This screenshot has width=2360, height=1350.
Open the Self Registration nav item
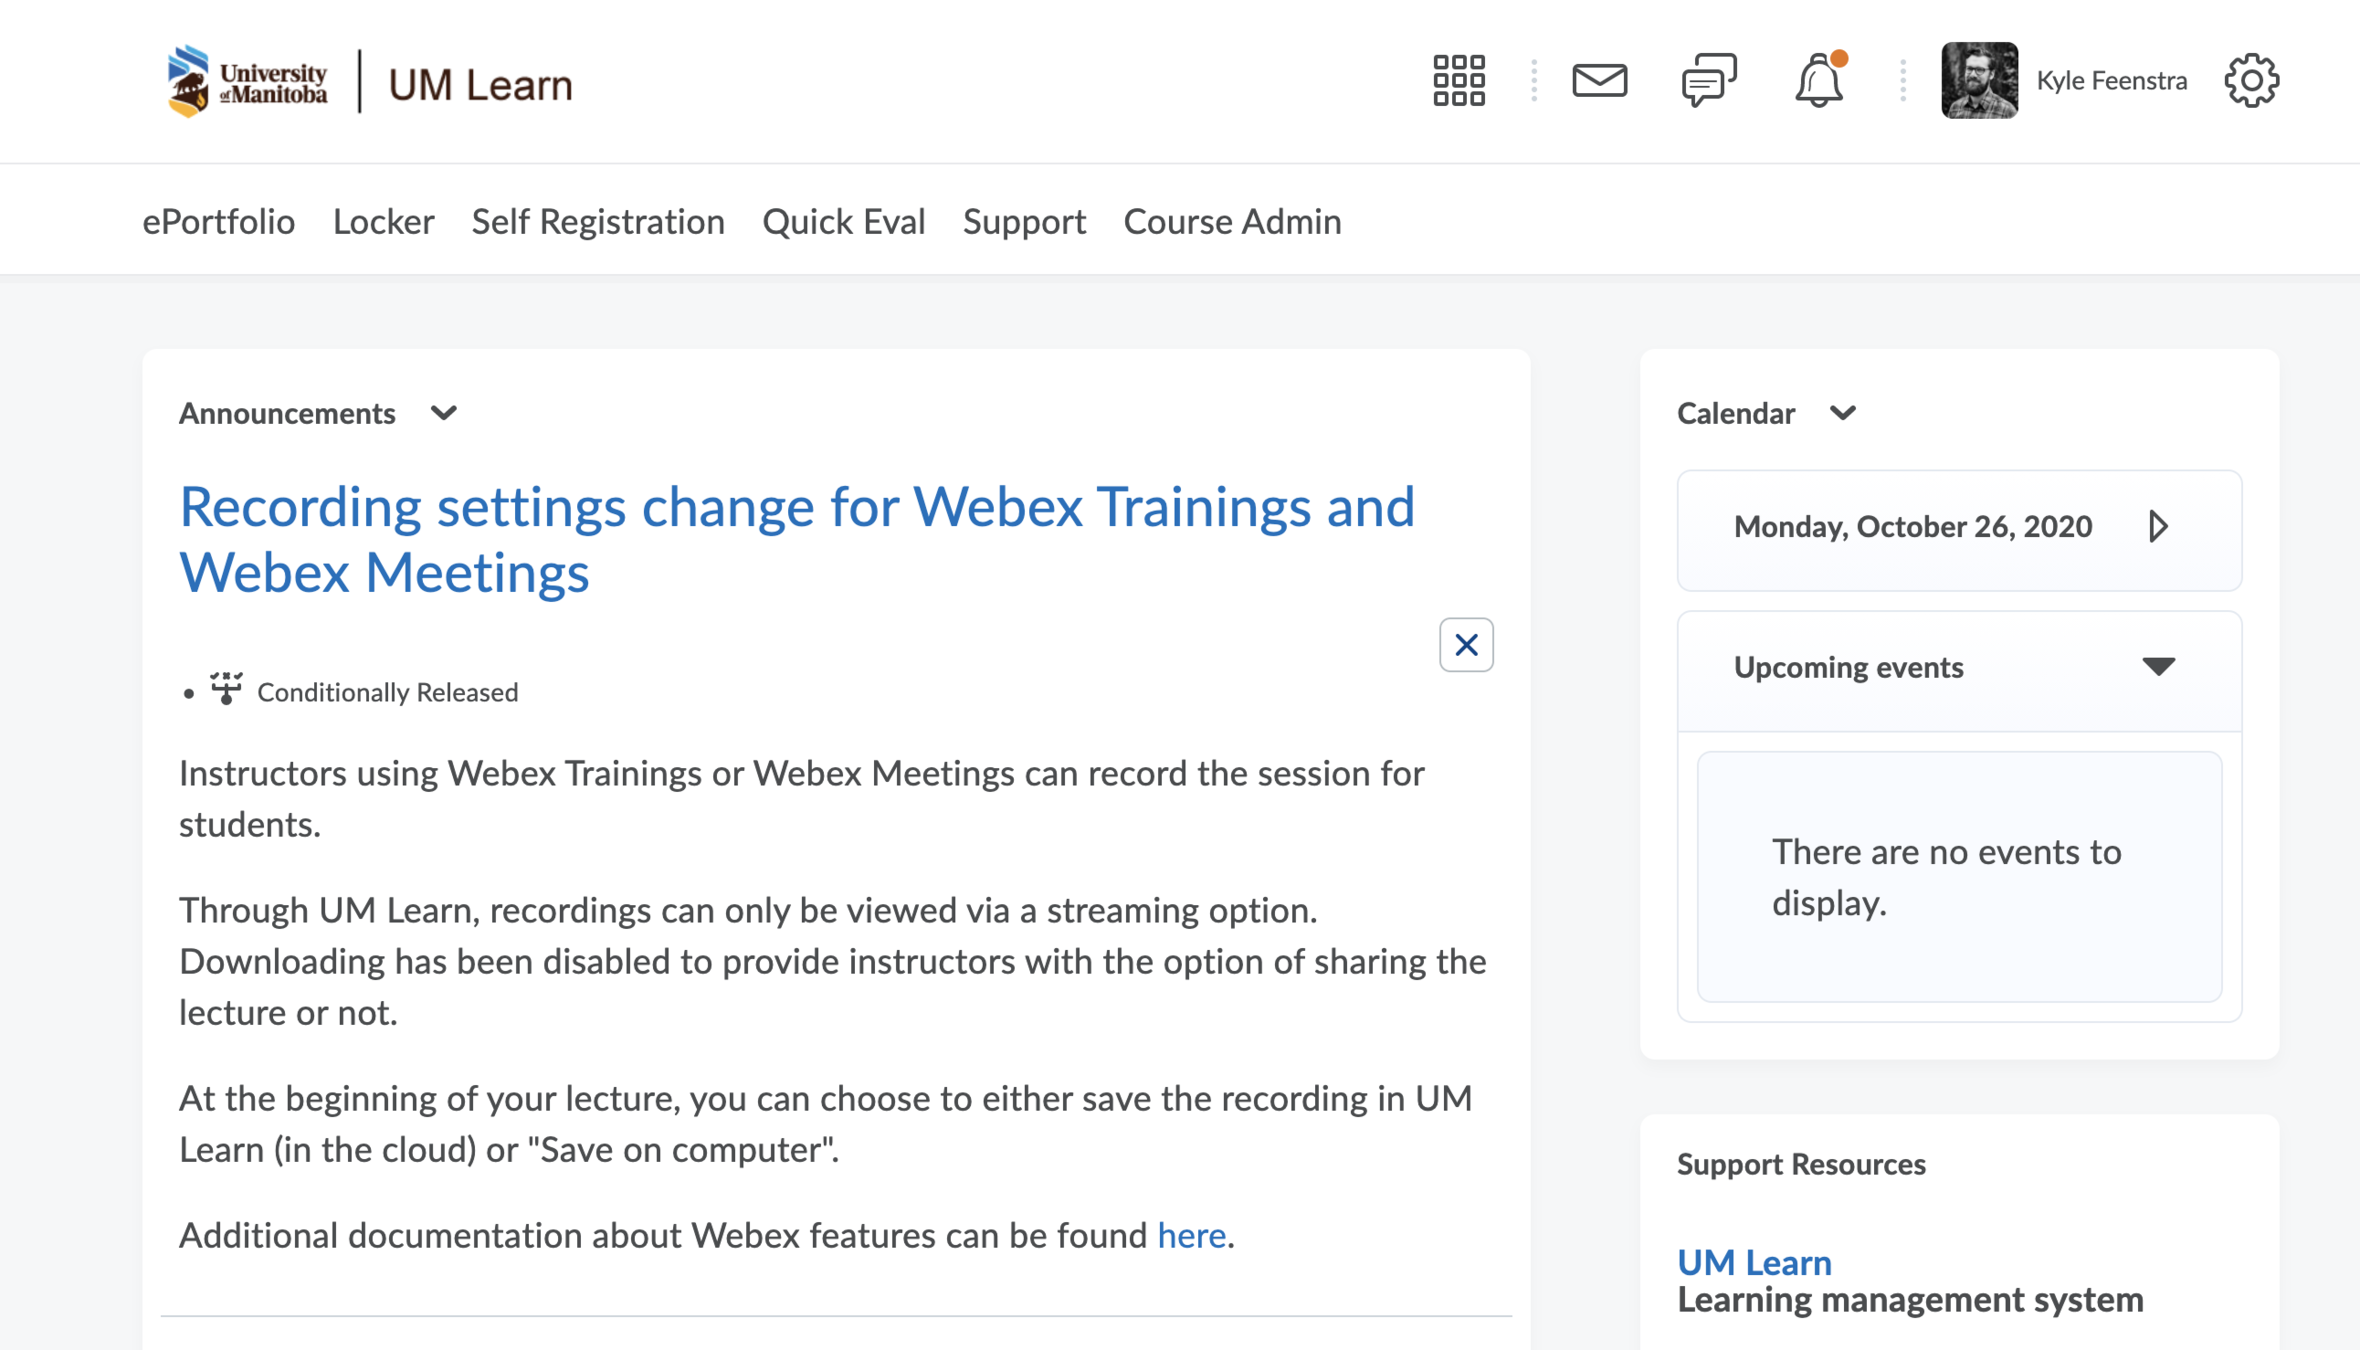click(x=598, y=221)
